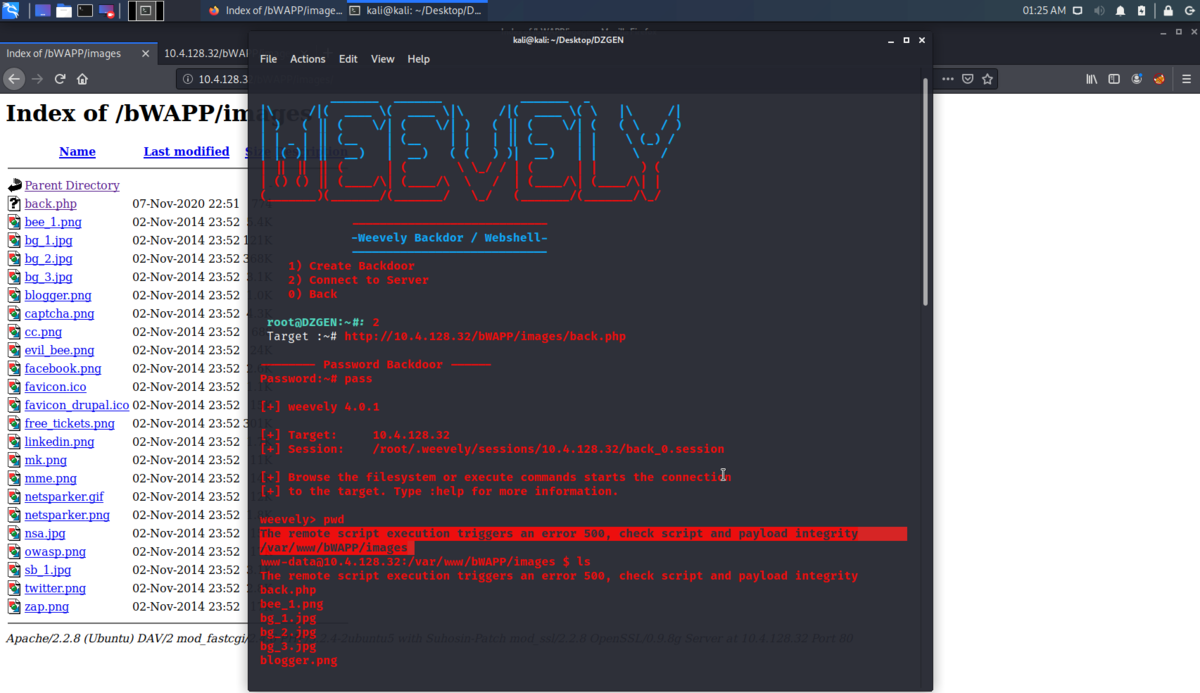
Task: Bookmark this page with star icon
Action: click(x=988, y=79)
